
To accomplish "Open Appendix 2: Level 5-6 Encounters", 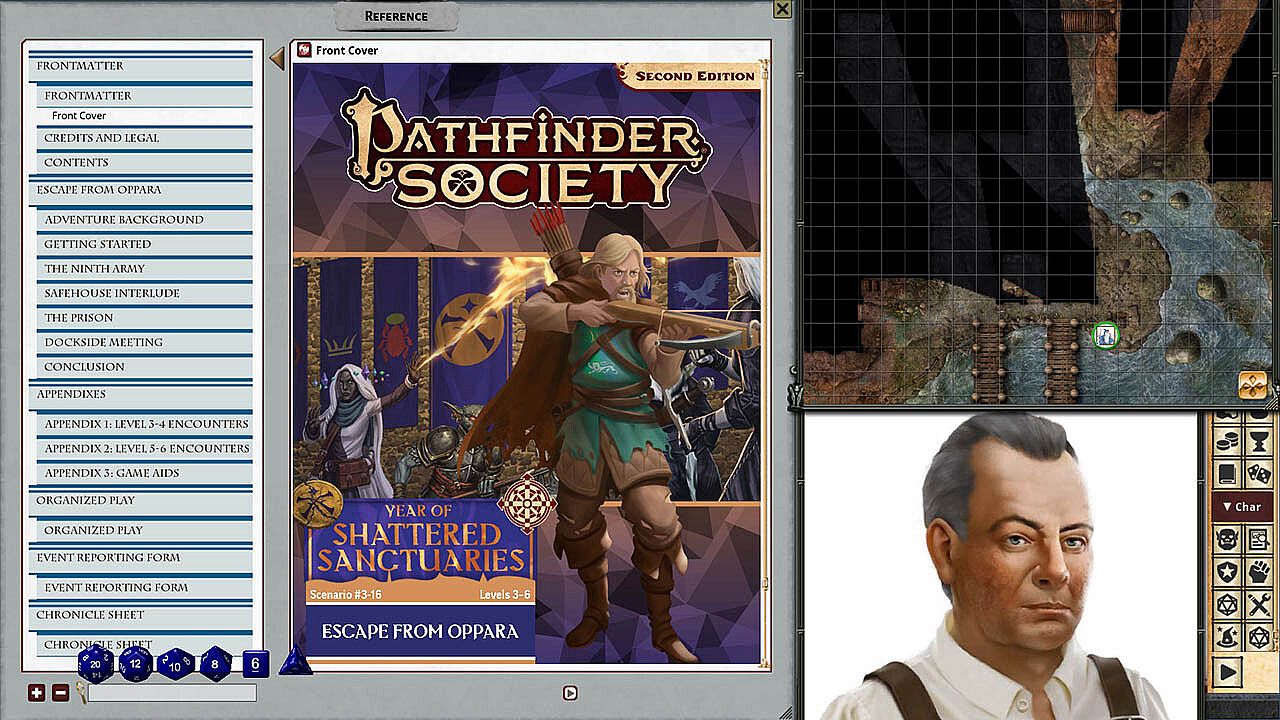I will coord(145,448).
